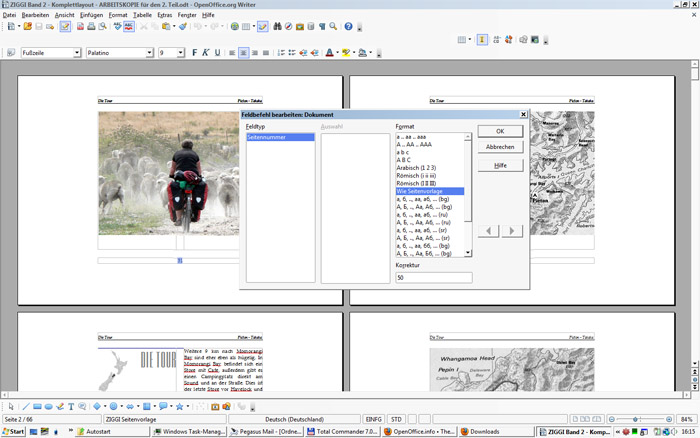
Task: Select the text tool in drawing toolbar
Action: tap(71, 407)
